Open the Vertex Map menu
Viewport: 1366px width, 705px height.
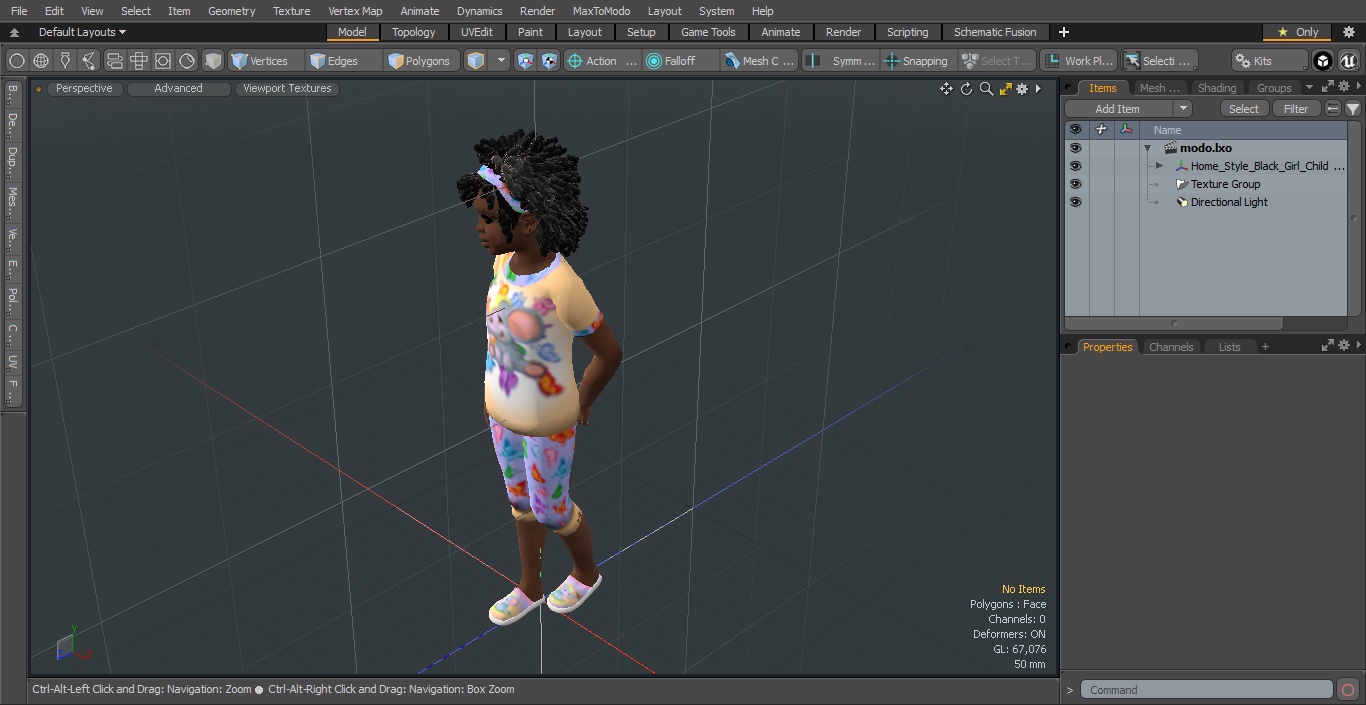[355, 11]
